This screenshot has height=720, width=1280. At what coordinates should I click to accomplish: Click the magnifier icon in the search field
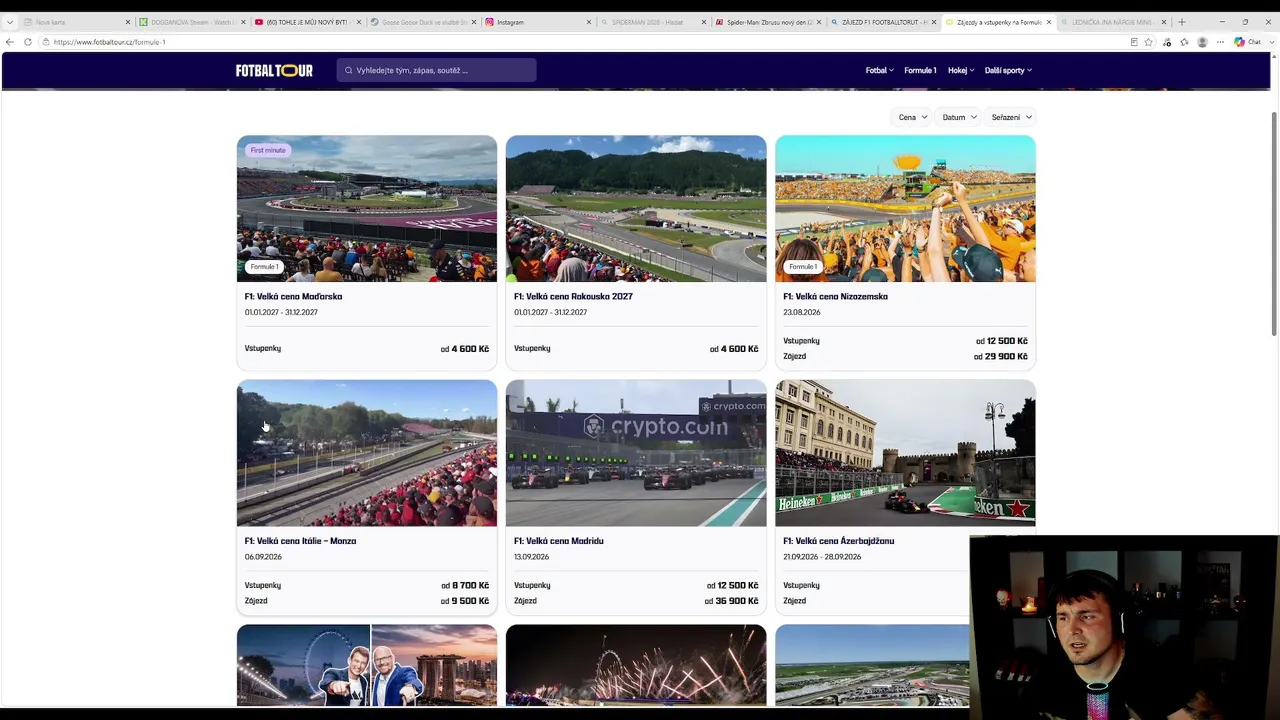point(349,70)
